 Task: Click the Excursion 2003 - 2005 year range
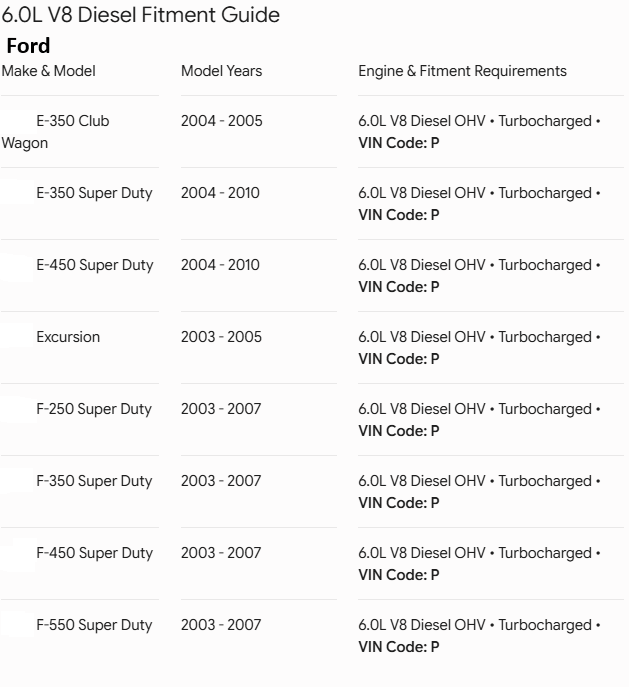221,337
